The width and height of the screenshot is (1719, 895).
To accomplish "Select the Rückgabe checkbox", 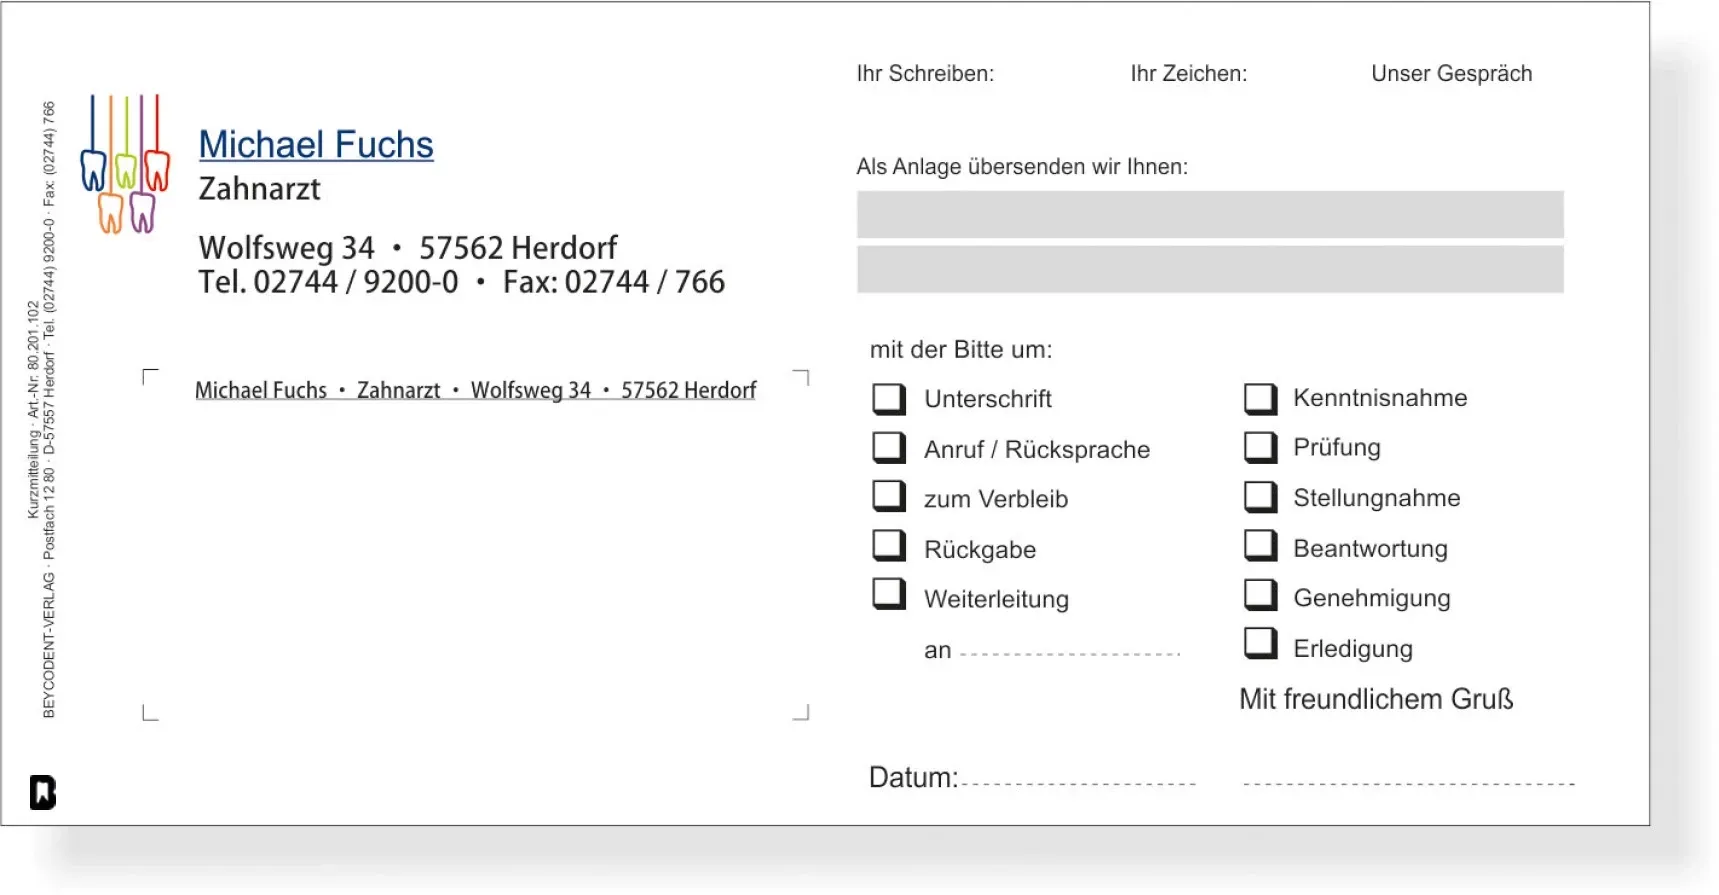I will (x=888, y=546).
